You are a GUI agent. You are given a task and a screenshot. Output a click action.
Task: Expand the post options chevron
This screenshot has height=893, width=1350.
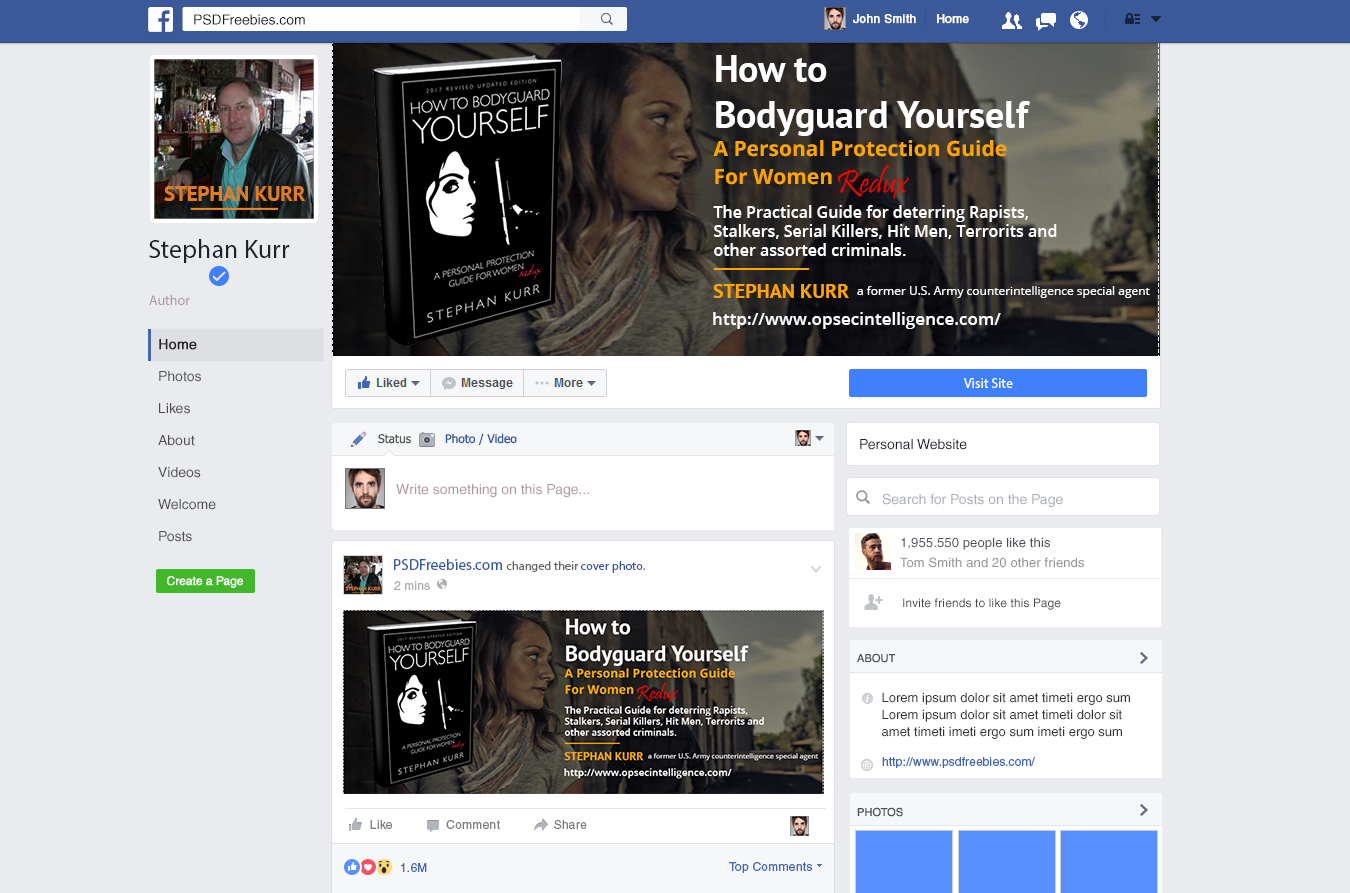point(816,569)
